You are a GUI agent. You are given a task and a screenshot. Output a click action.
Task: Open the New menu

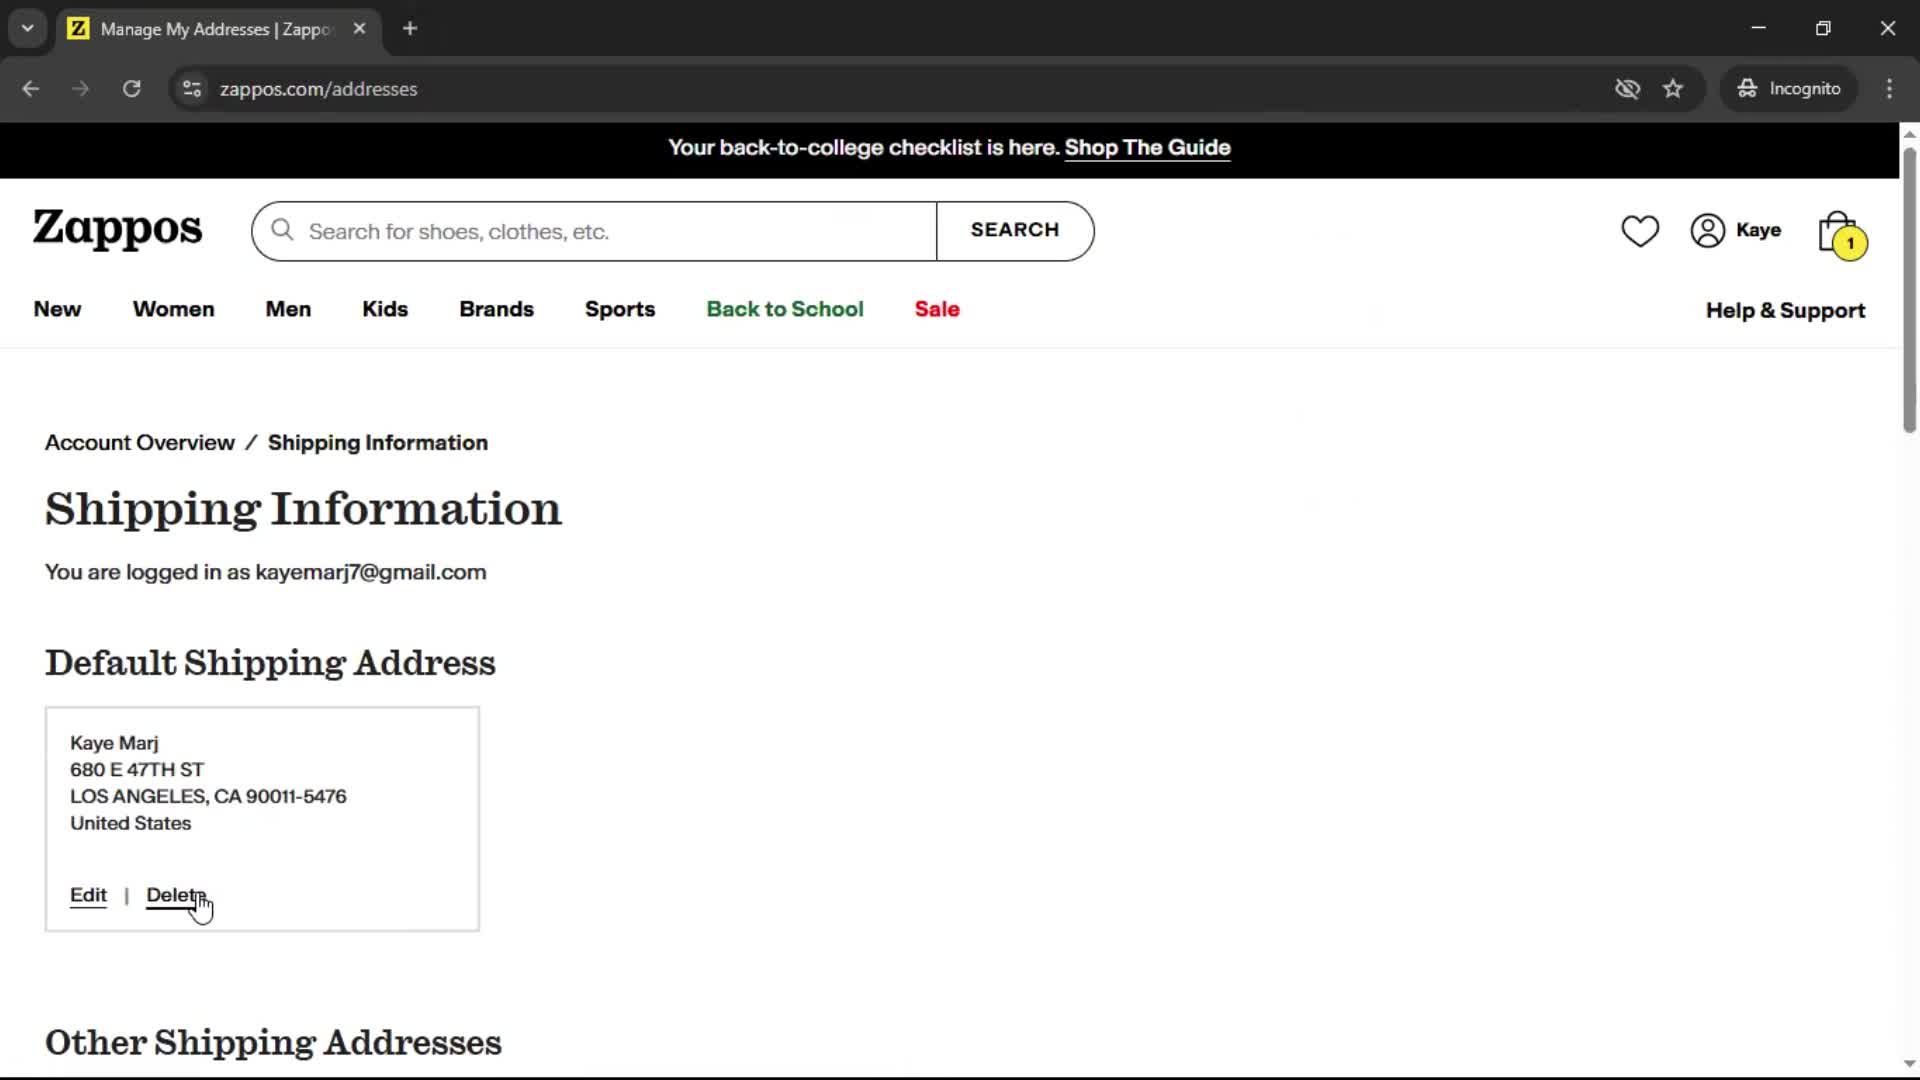(x=57, y=309)
